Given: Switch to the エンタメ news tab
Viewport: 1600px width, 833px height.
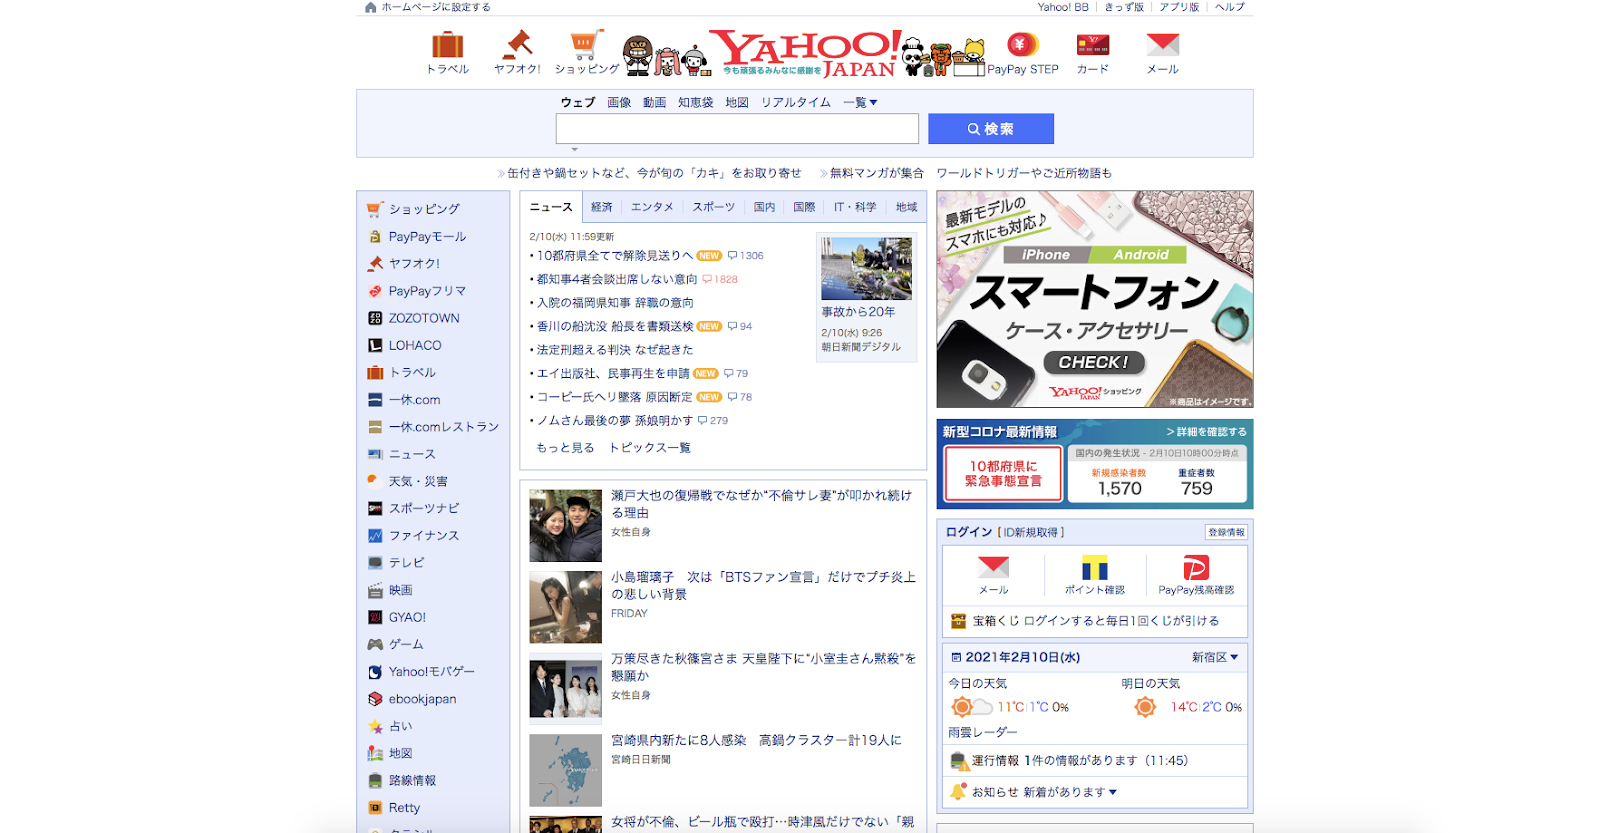Looking at the screenshot, I should tap(652, 207).
